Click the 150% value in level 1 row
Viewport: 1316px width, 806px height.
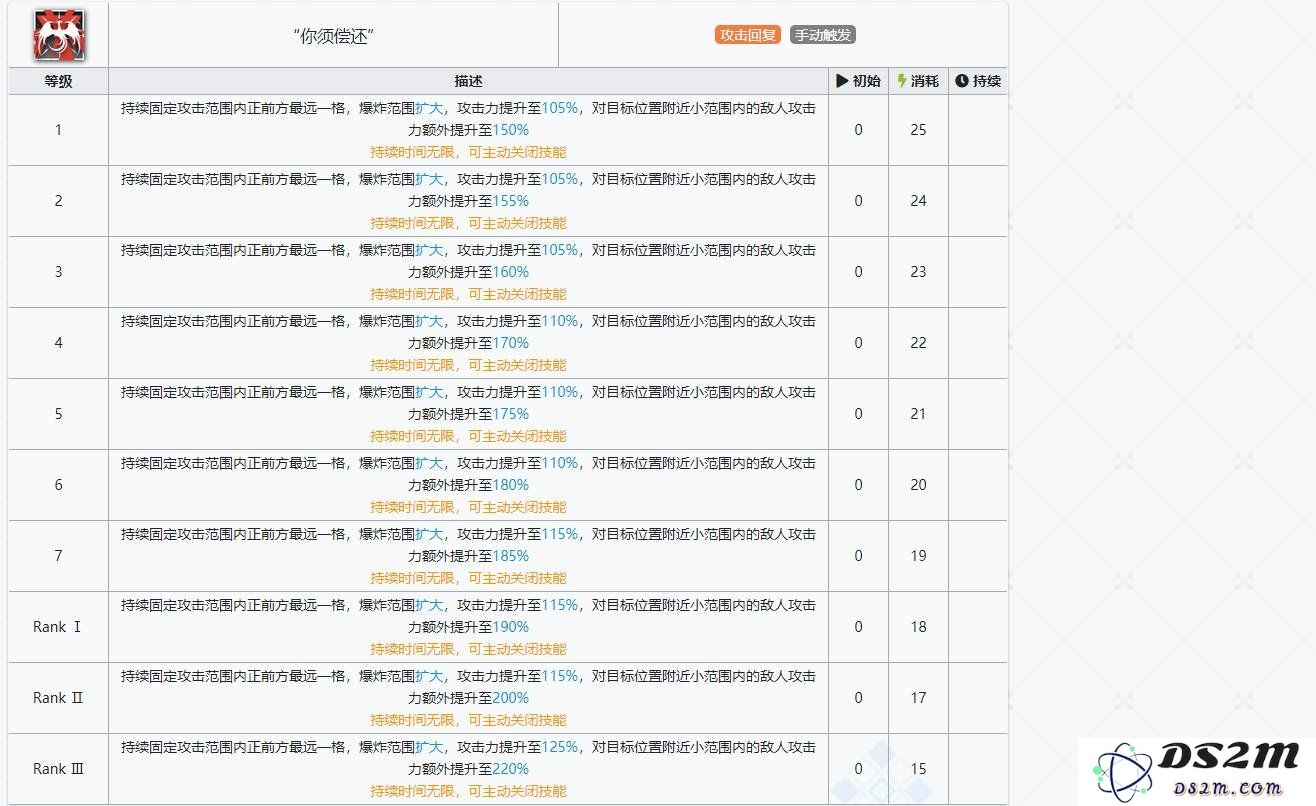point(510,130)
